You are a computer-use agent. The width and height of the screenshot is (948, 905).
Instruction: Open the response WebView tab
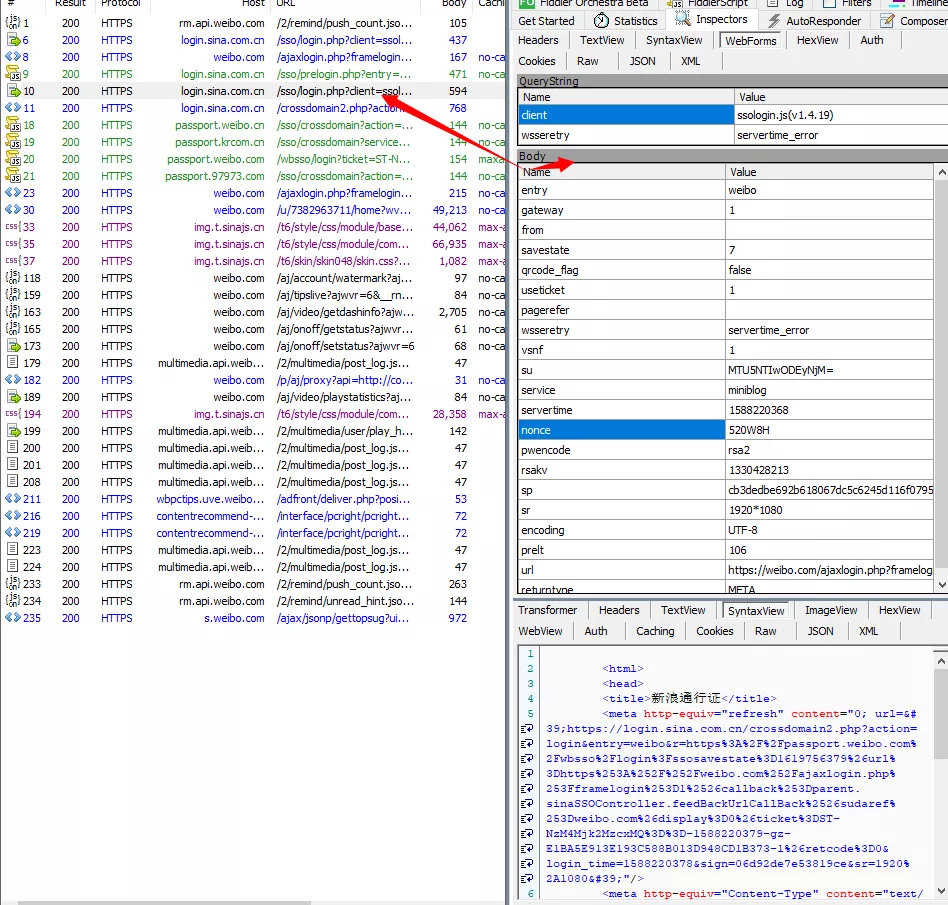[541, 631]
